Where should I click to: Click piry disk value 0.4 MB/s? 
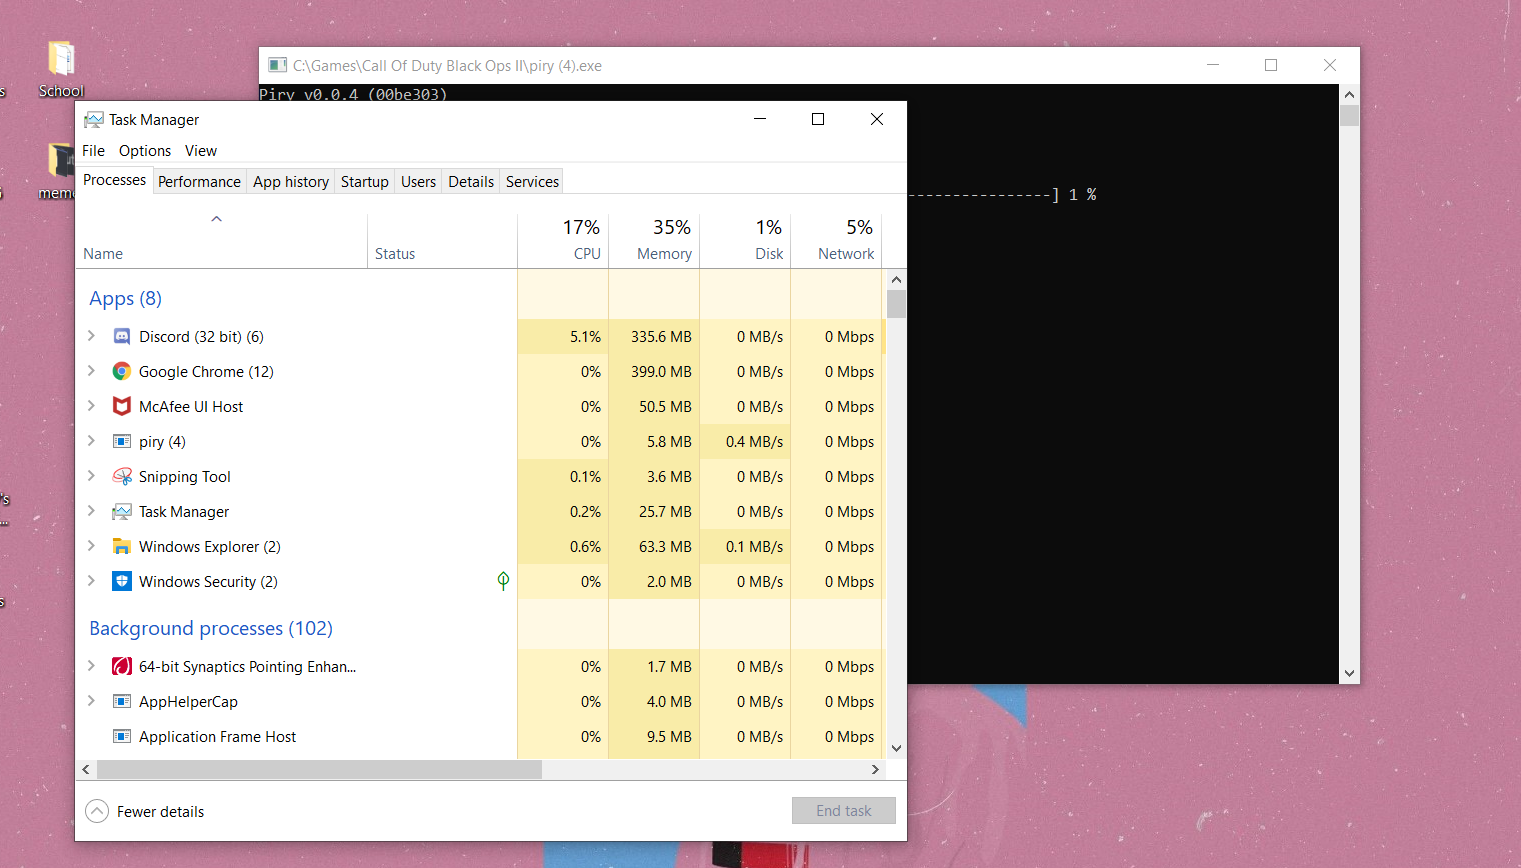coord(754,442)
